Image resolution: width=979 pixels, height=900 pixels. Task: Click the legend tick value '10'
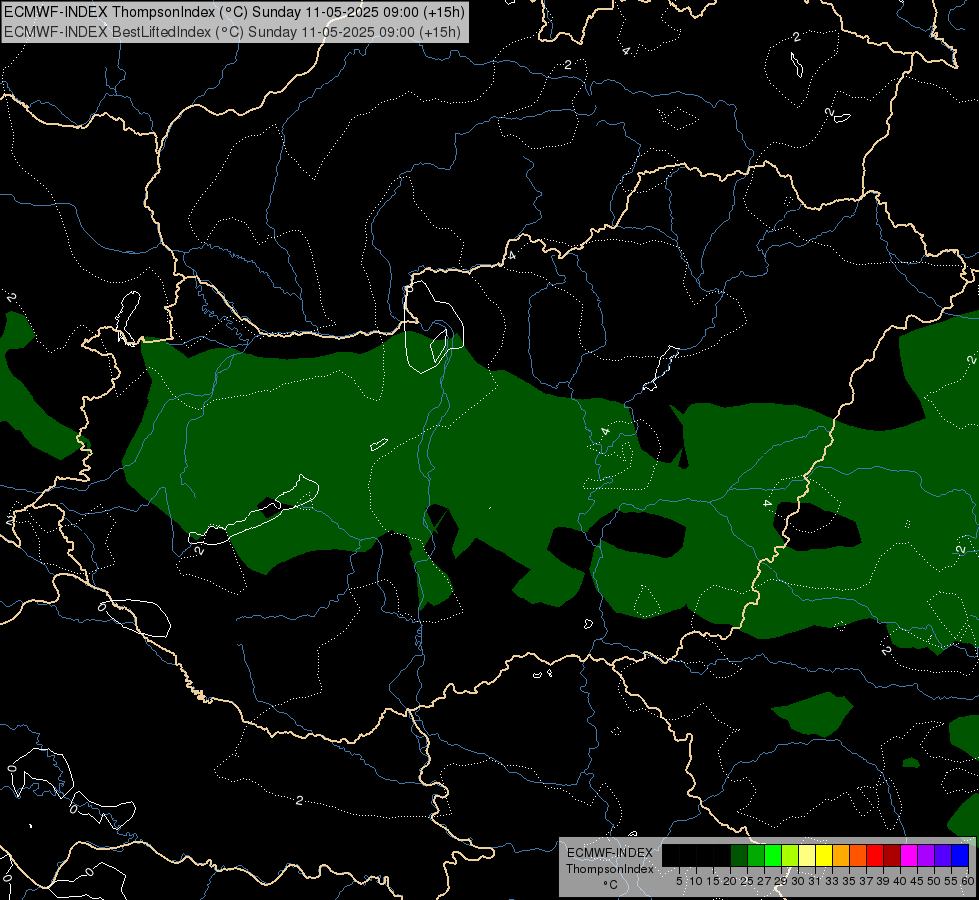(x=696, y=881)
